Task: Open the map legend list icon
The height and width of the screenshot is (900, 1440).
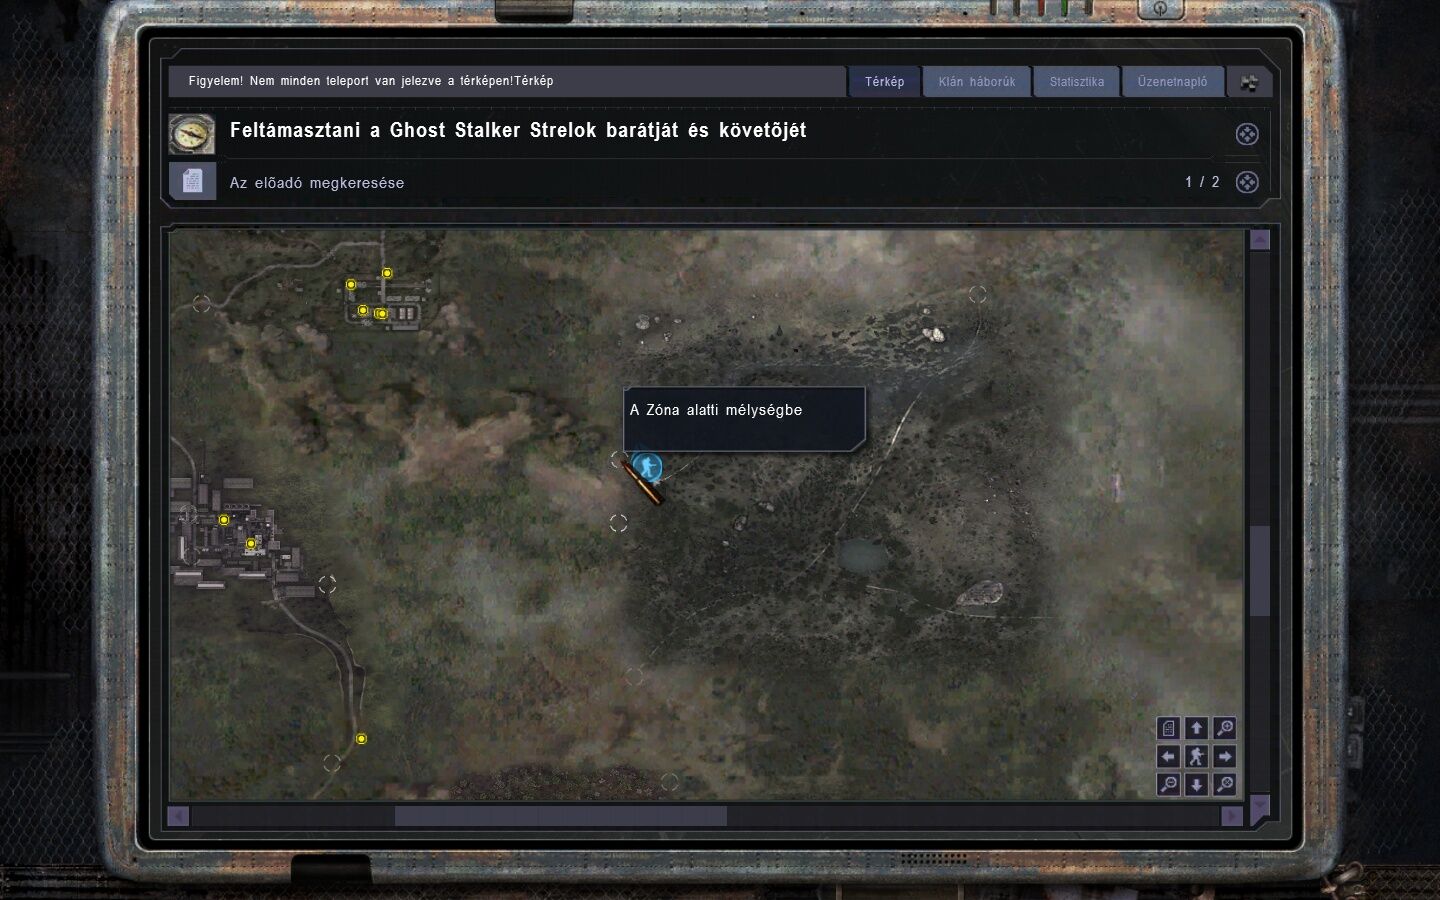Action: 1168,728
